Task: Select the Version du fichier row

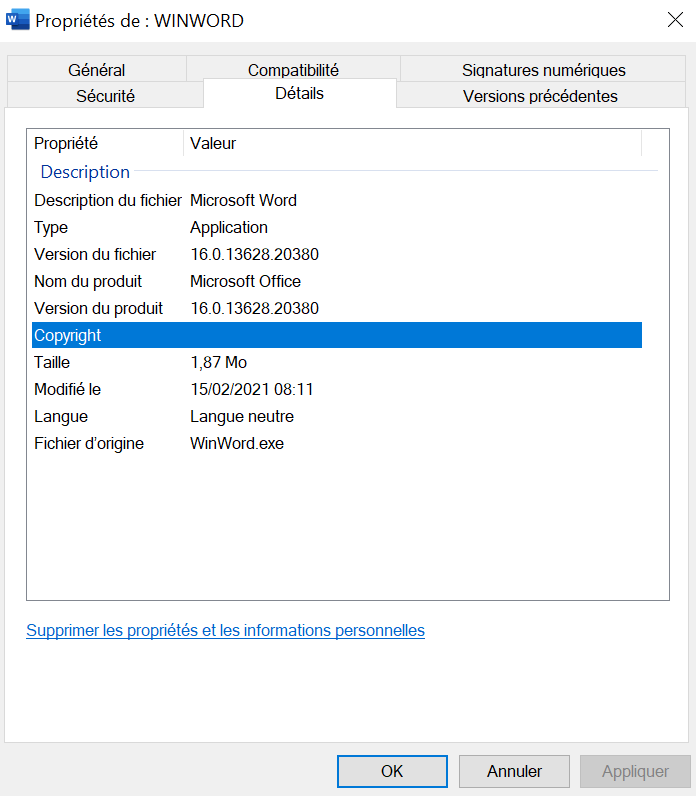Action: (337, 254)
